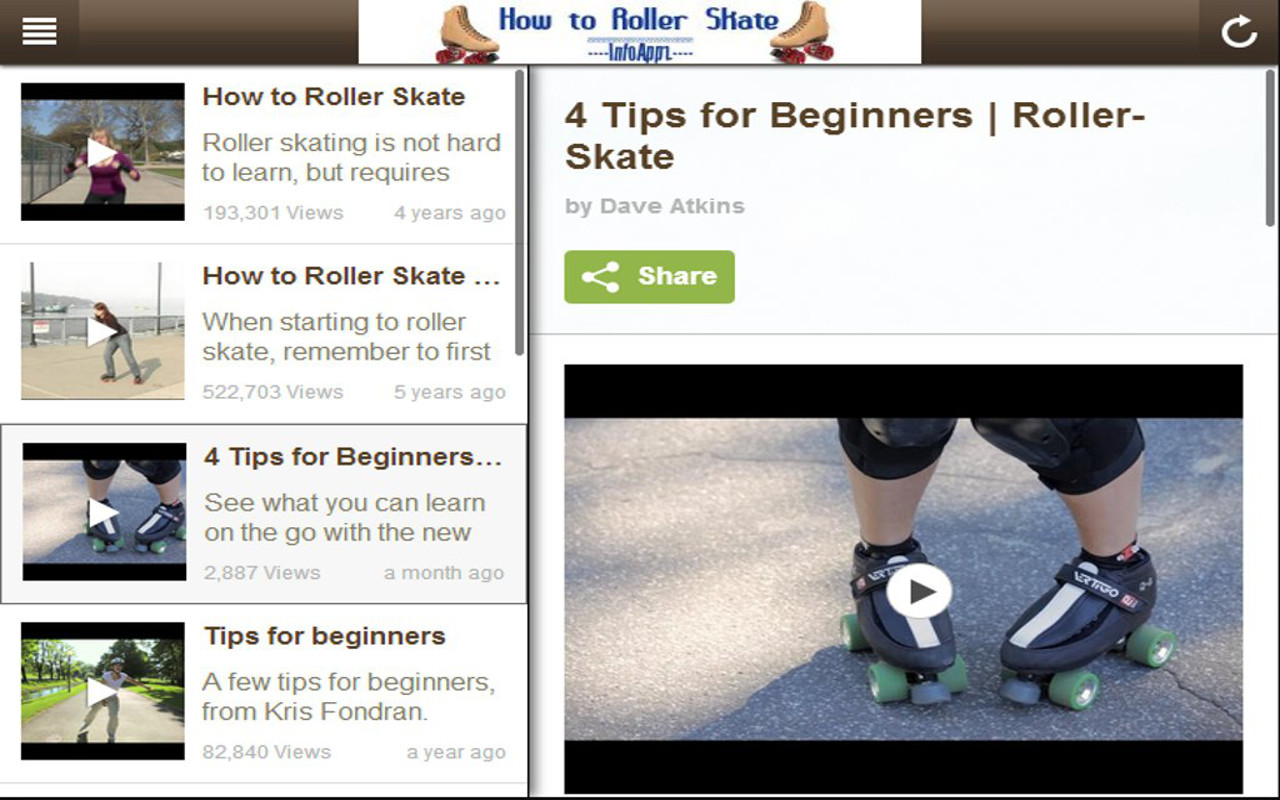Play the Tips for beginners thumbnail
Viewport: 1280px width, 800px height.
103,691
